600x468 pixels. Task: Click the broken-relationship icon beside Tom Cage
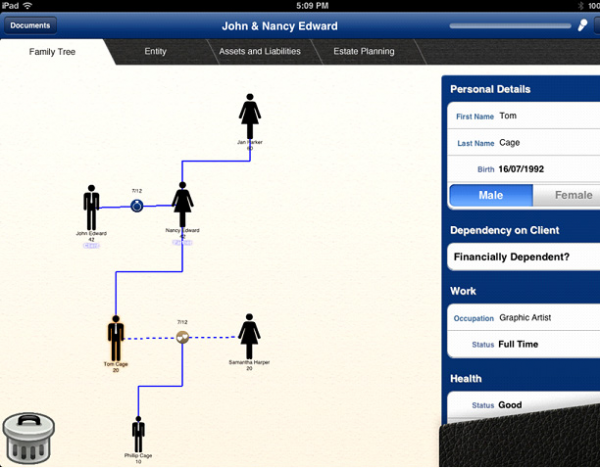pyautogui.click(x=182, y=338)
